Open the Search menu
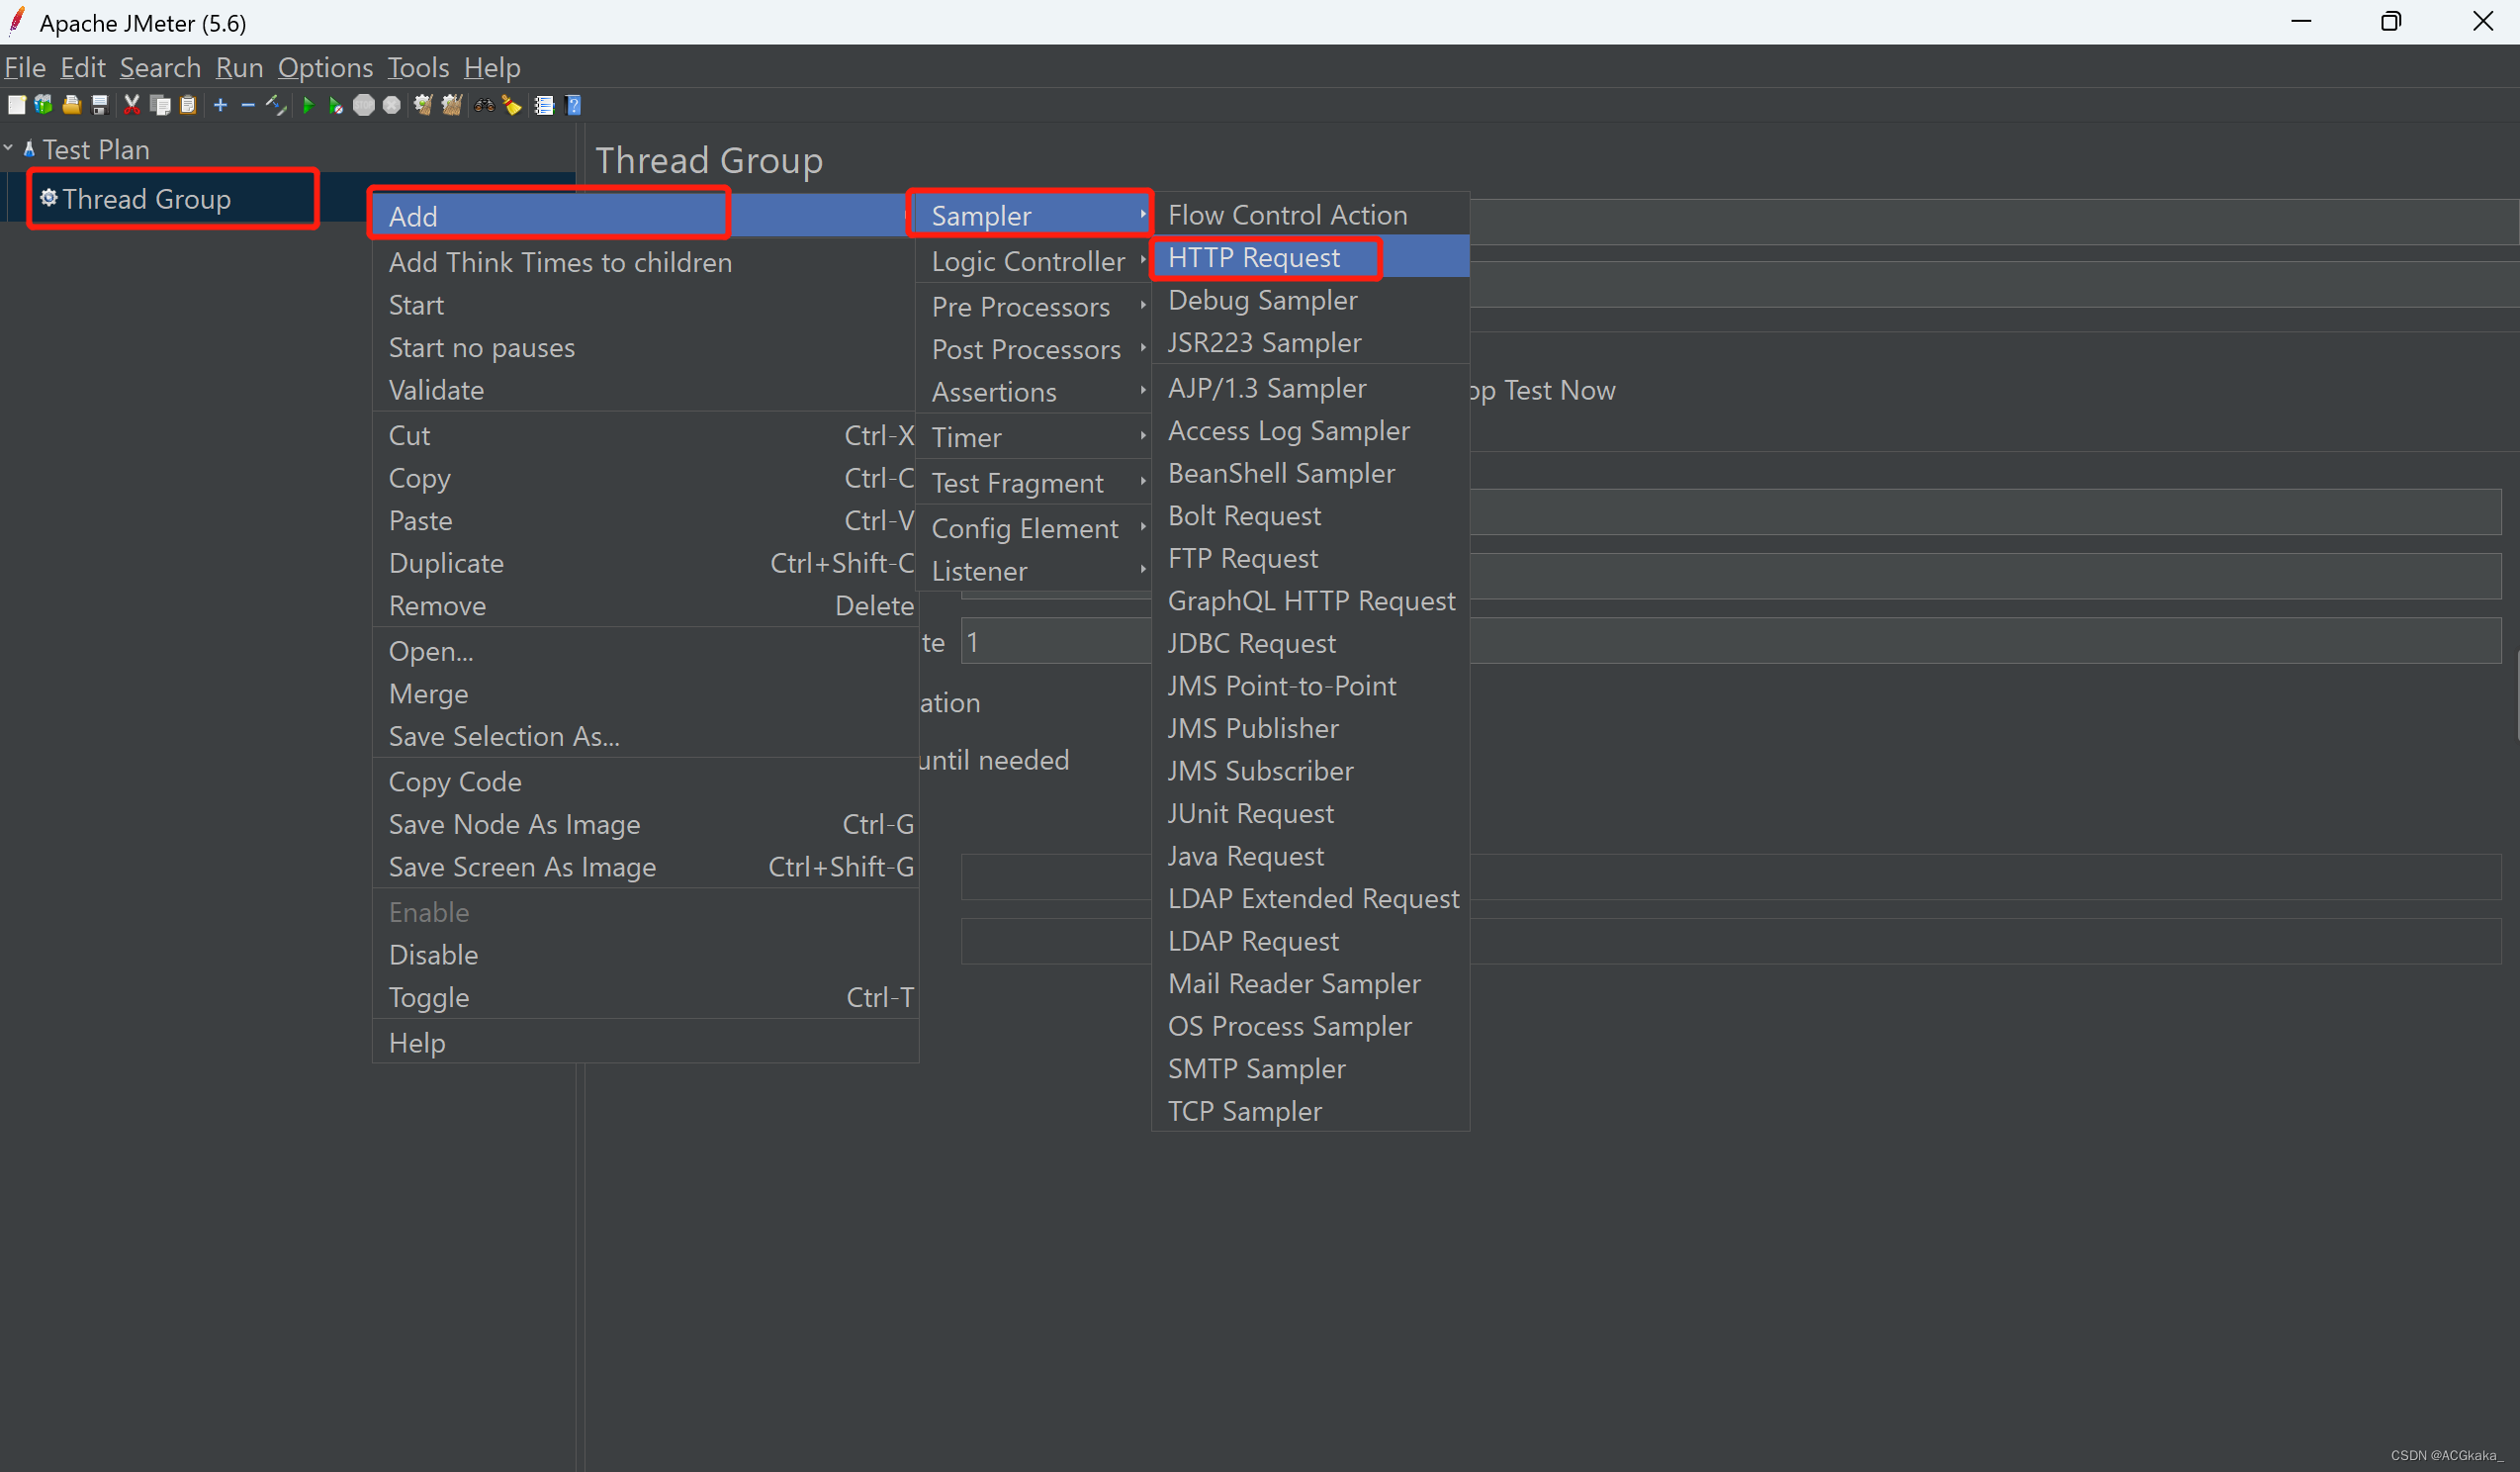This screenshot has height=1472, width=2520. 160,67
